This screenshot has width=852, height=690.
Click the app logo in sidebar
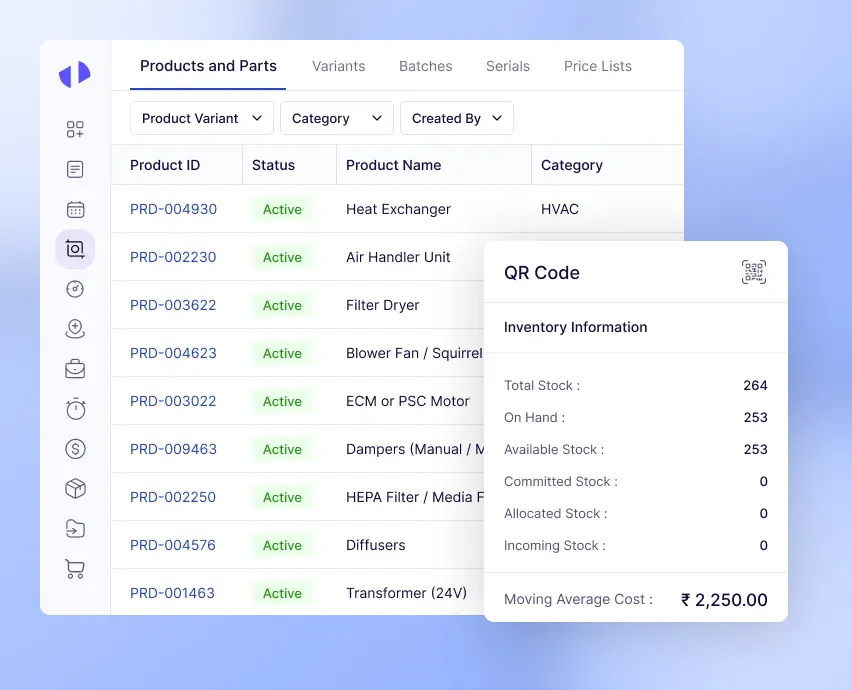pyautogui.click(x=75, y=74)
